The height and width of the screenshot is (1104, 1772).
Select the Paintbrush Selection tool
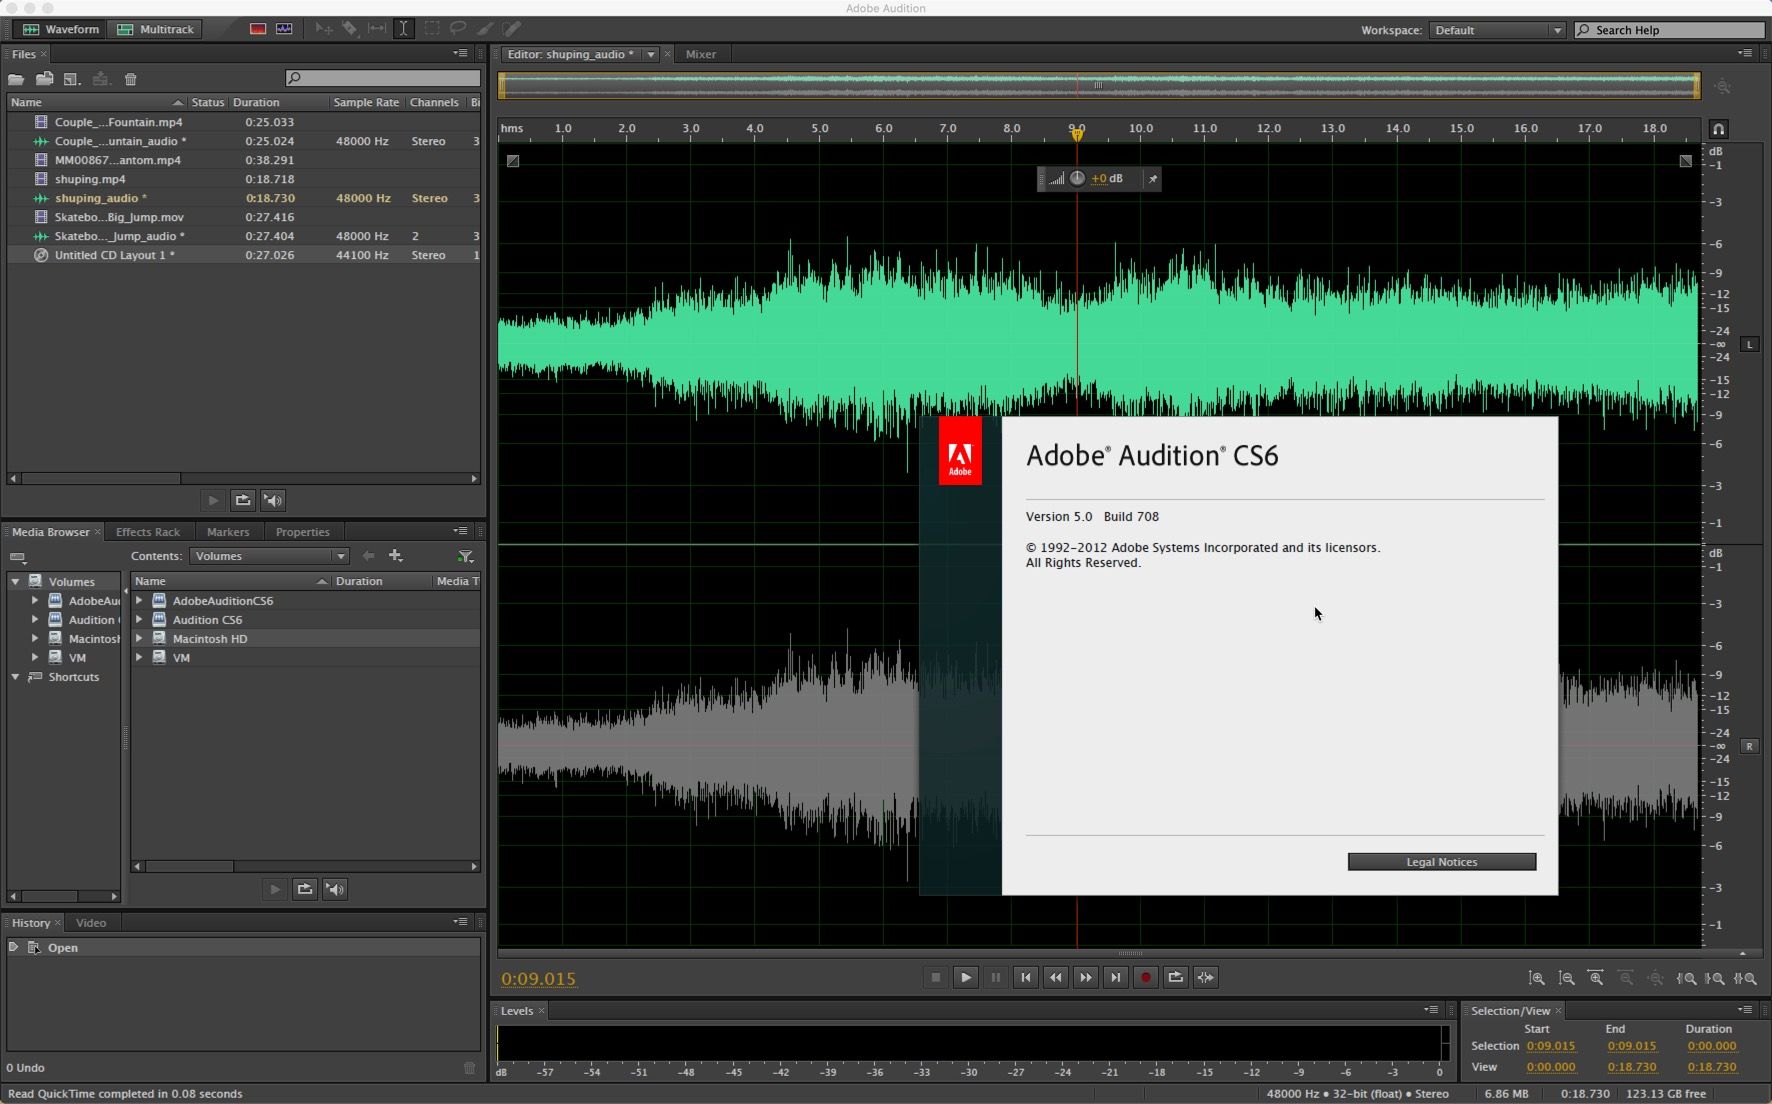[485, 29]
